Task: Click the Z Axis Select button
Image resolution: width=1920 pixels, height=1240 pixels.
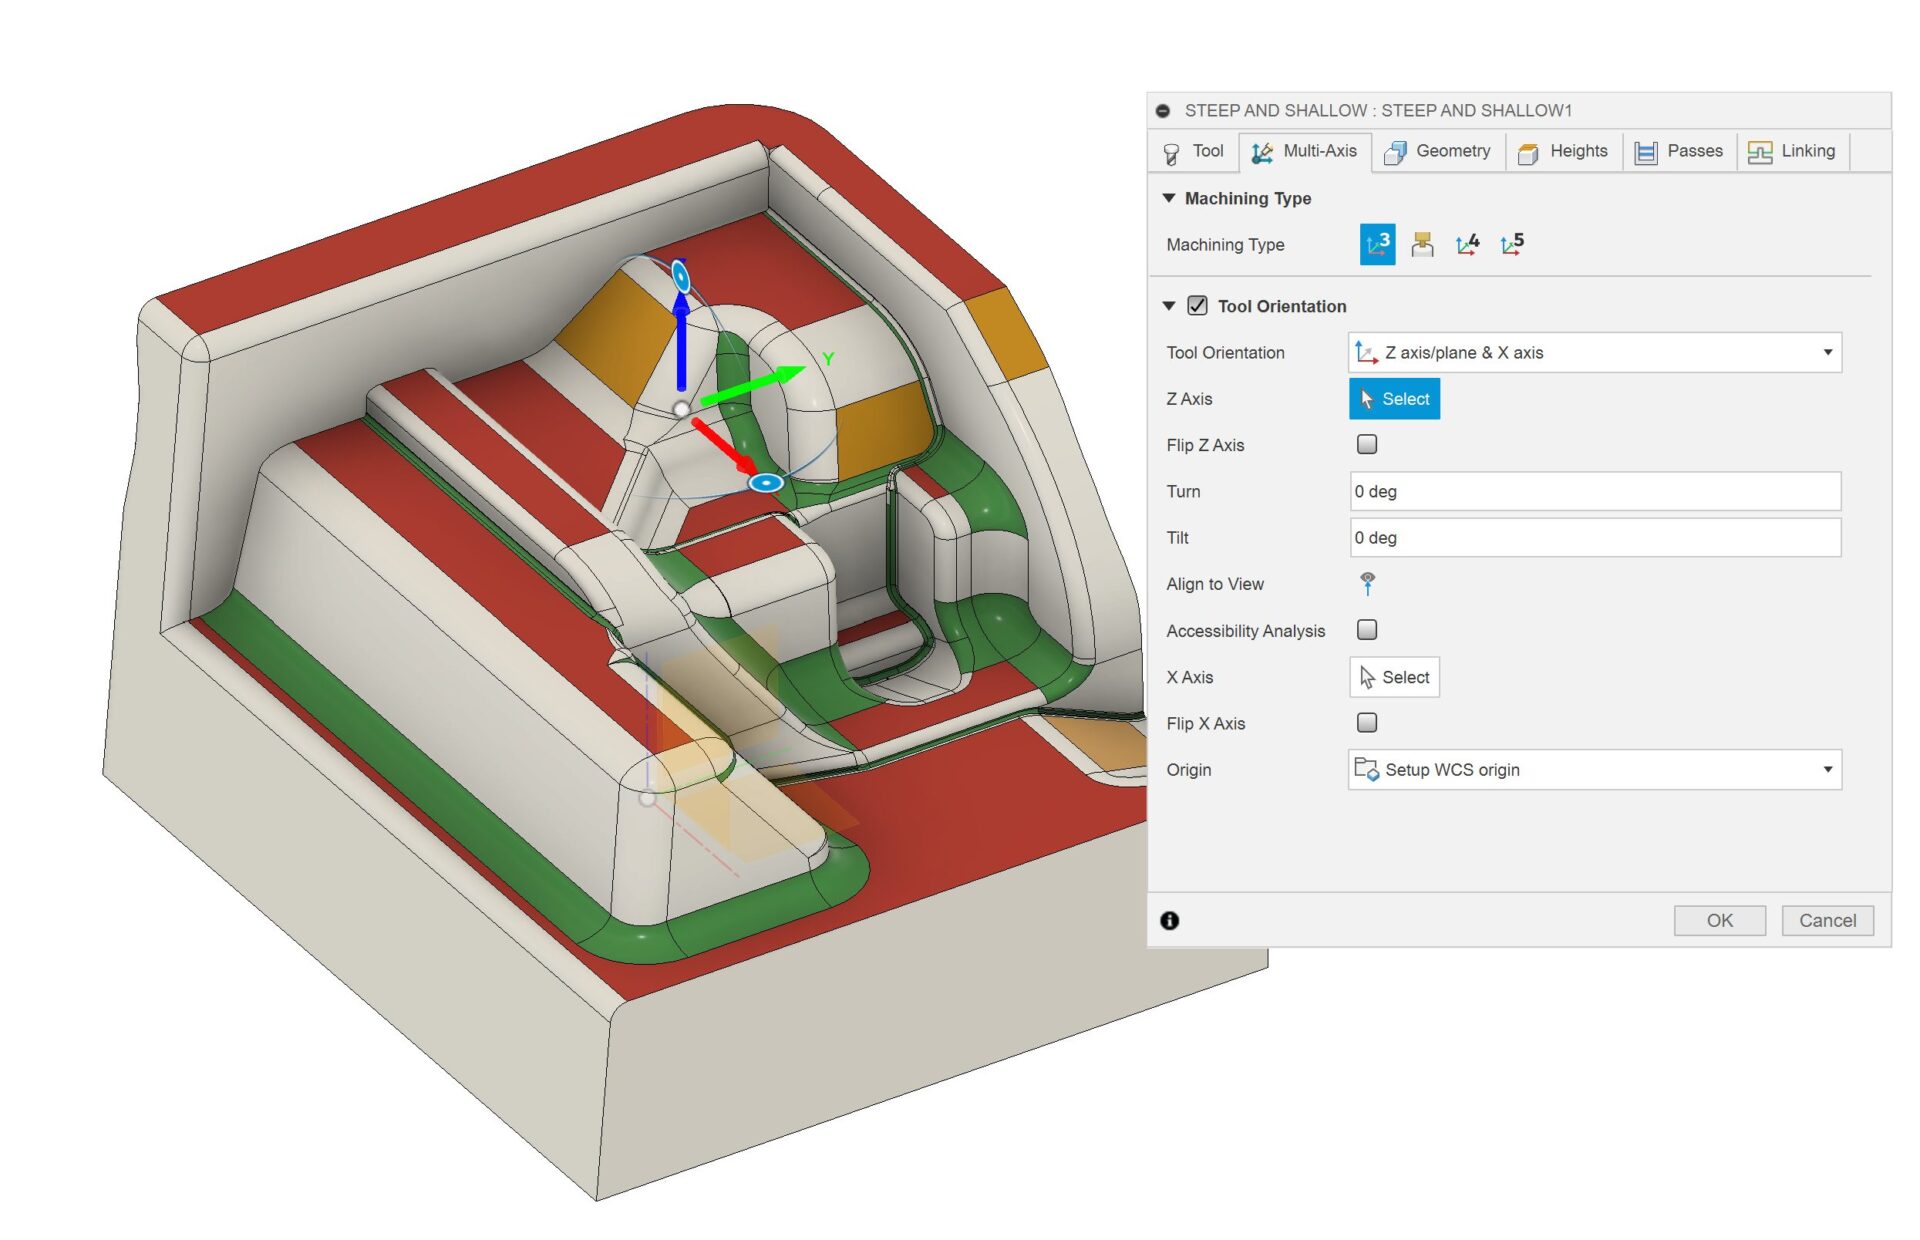Action: click(1394, 398)
